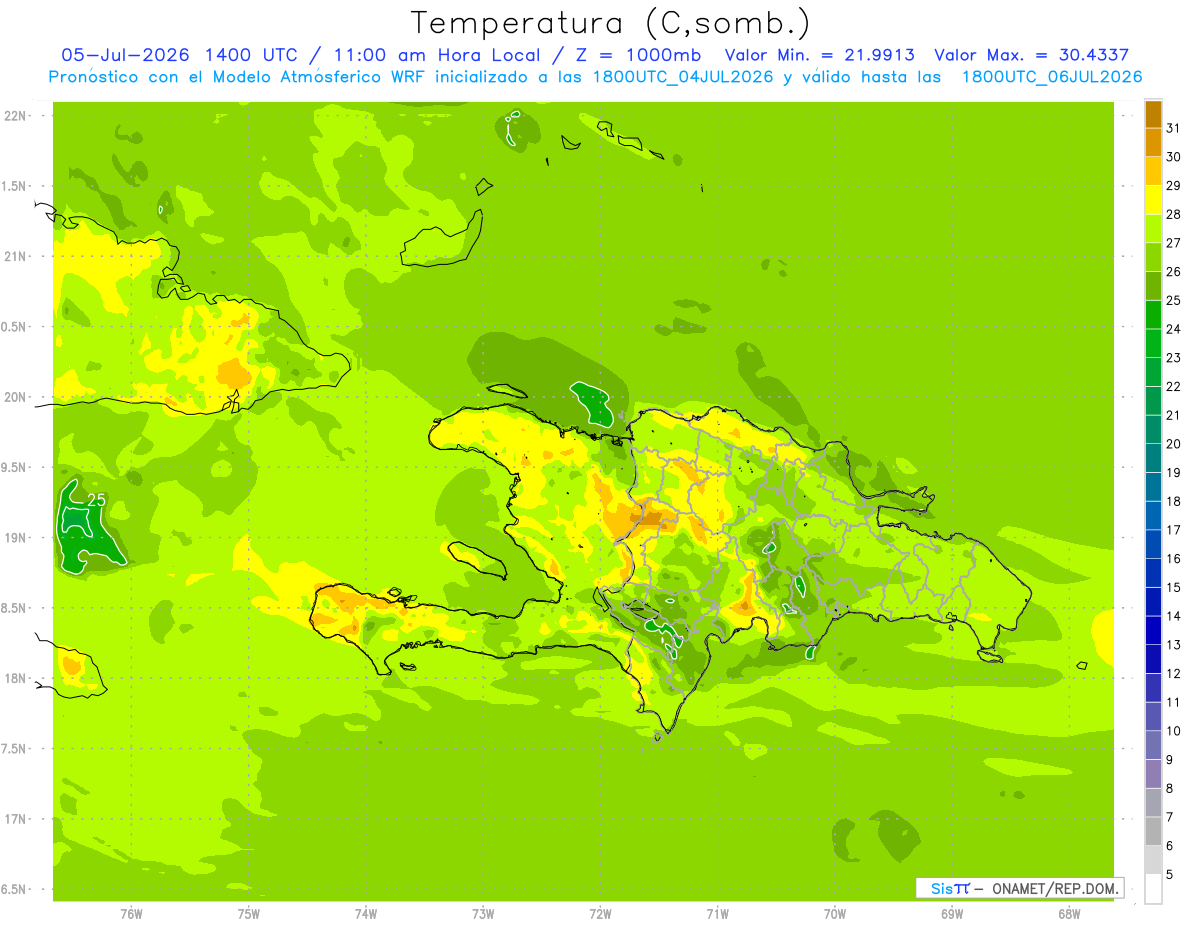
Task: Click the '9.5N' latitude label
Action: pyautogui.click(x=15, y=468)
